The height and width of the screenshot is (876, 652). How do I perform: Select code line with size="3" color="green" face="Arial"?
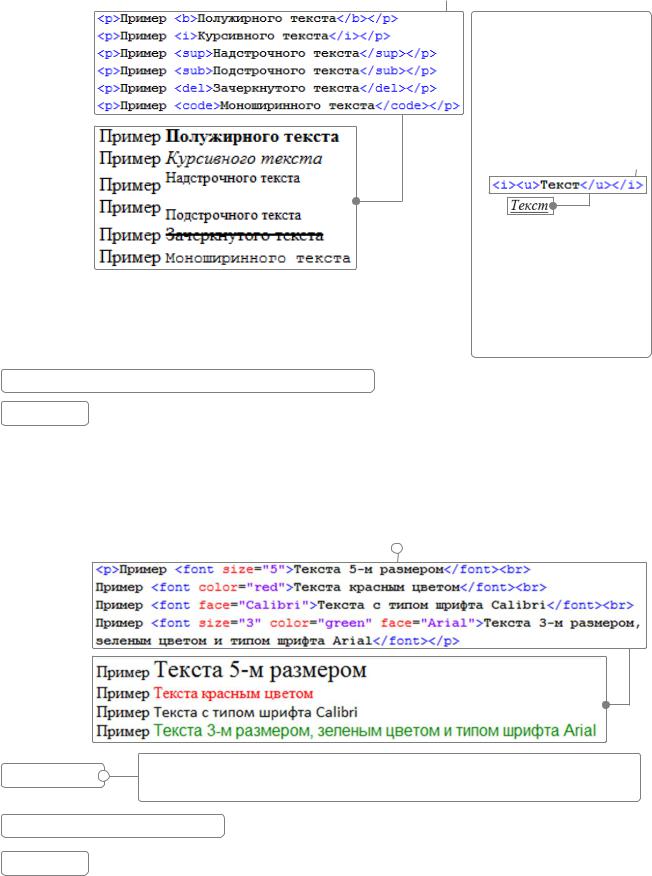pos(369,623)
